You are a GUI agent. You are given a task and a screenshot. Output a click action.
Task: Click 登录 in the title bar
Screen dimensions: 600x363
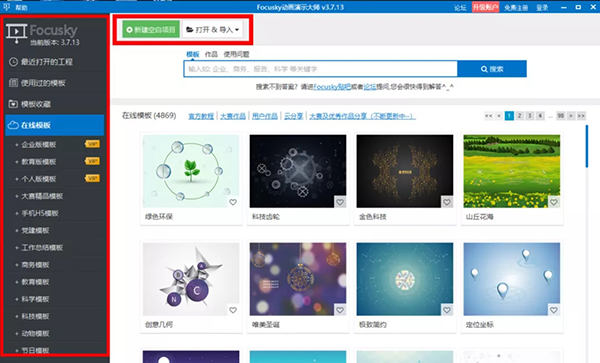click(542, 8)
